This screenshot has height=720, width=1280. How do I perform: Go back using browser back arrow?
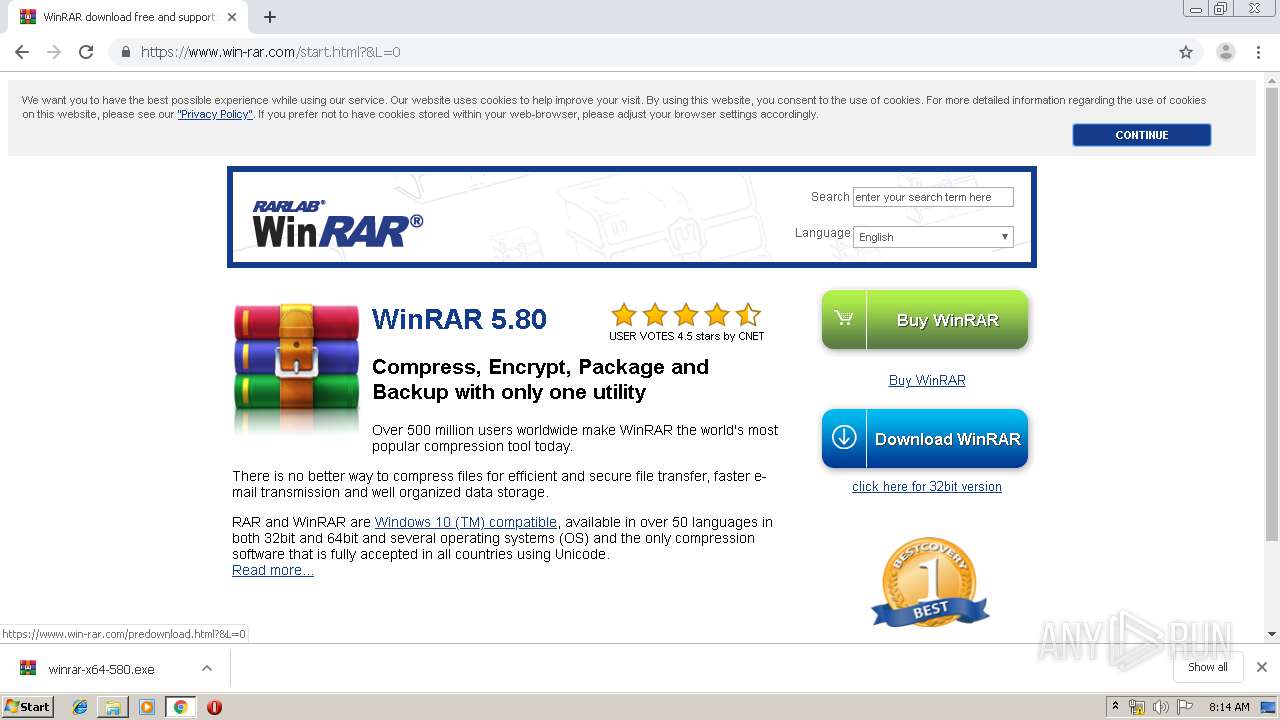click(x=22, y=52)
